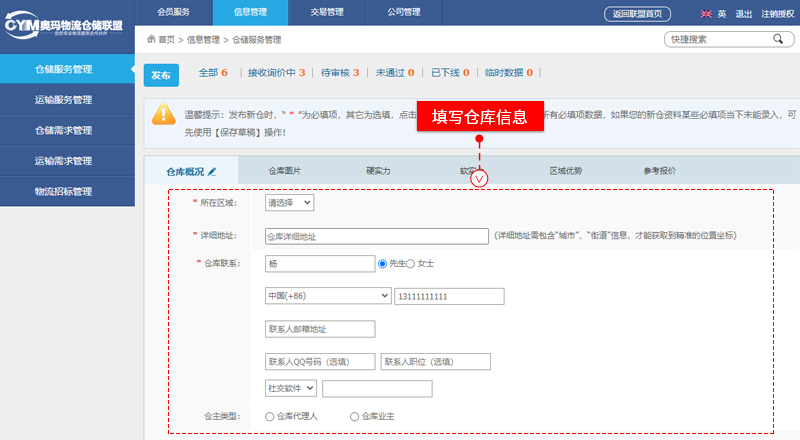Click the pencil icon beside 仓库概况

click(x=212, y=172)
